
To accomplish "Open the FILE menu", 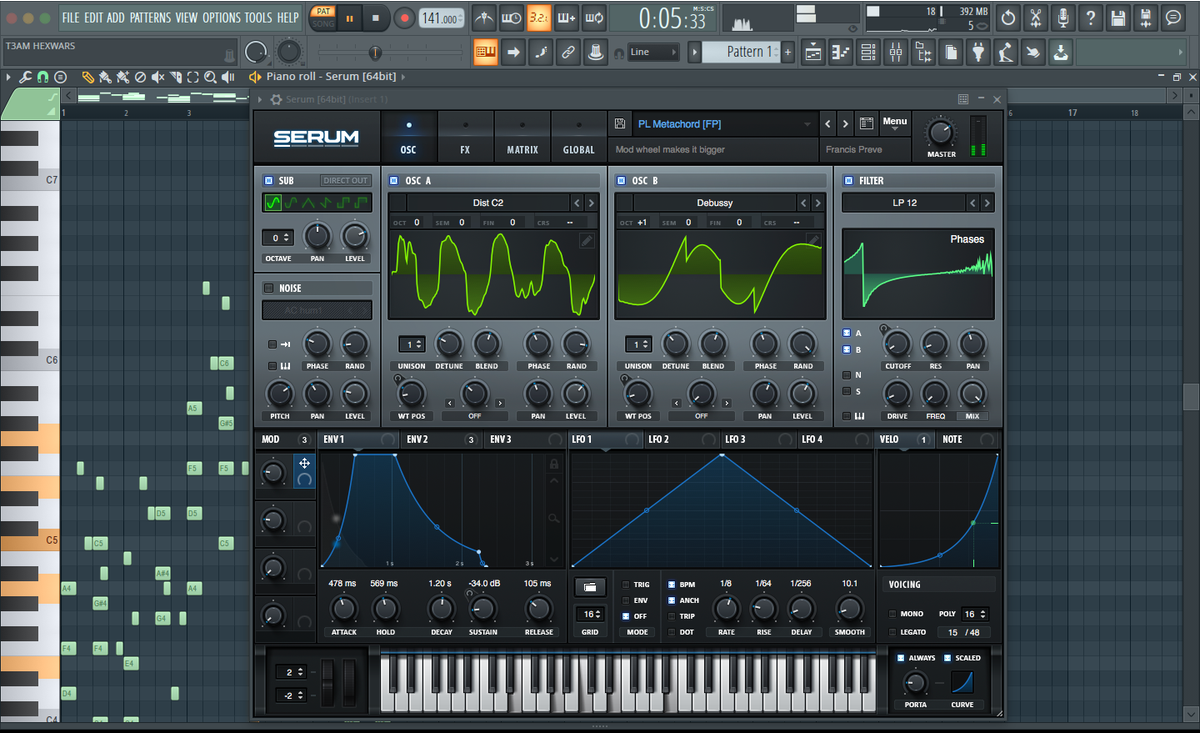I will pos(70,18).
